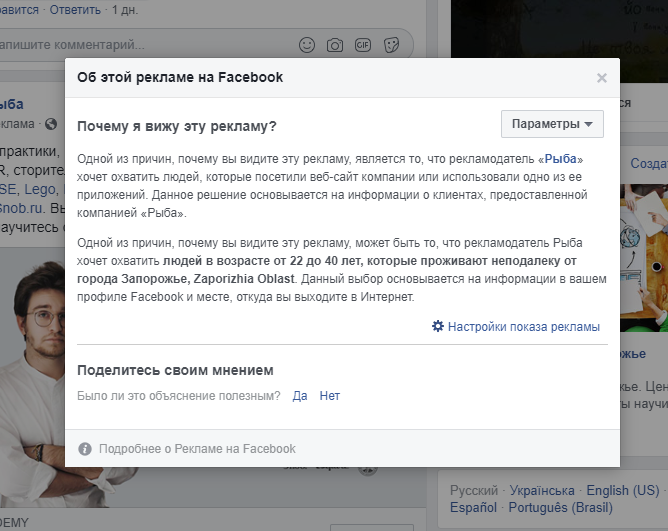The width and height of the screenshot is (668, 531).
Task: Click Ответить under the comment
Action: (75, 9)
